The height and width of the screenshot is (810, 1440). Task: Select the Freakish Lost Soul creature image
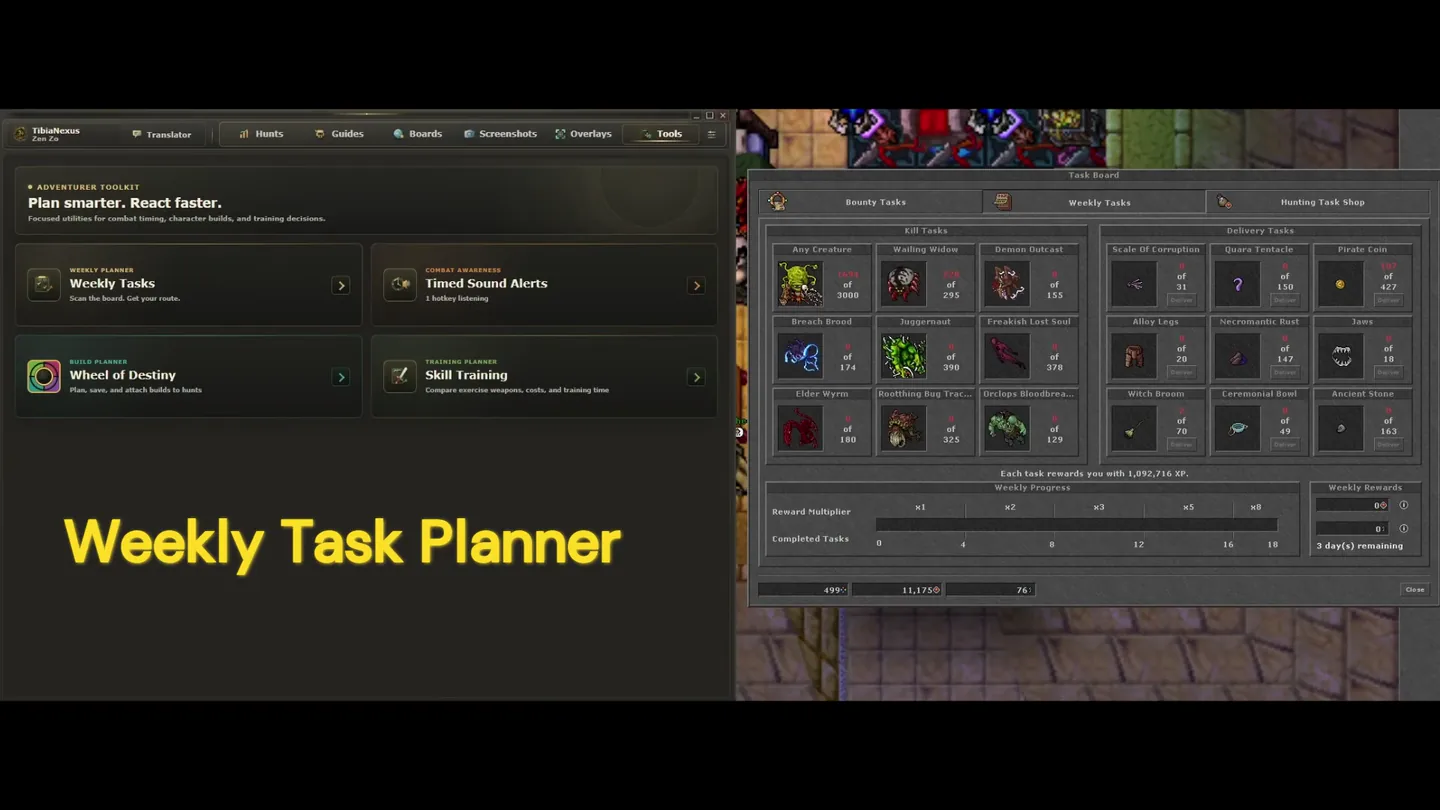click(x=1006, y=356)
